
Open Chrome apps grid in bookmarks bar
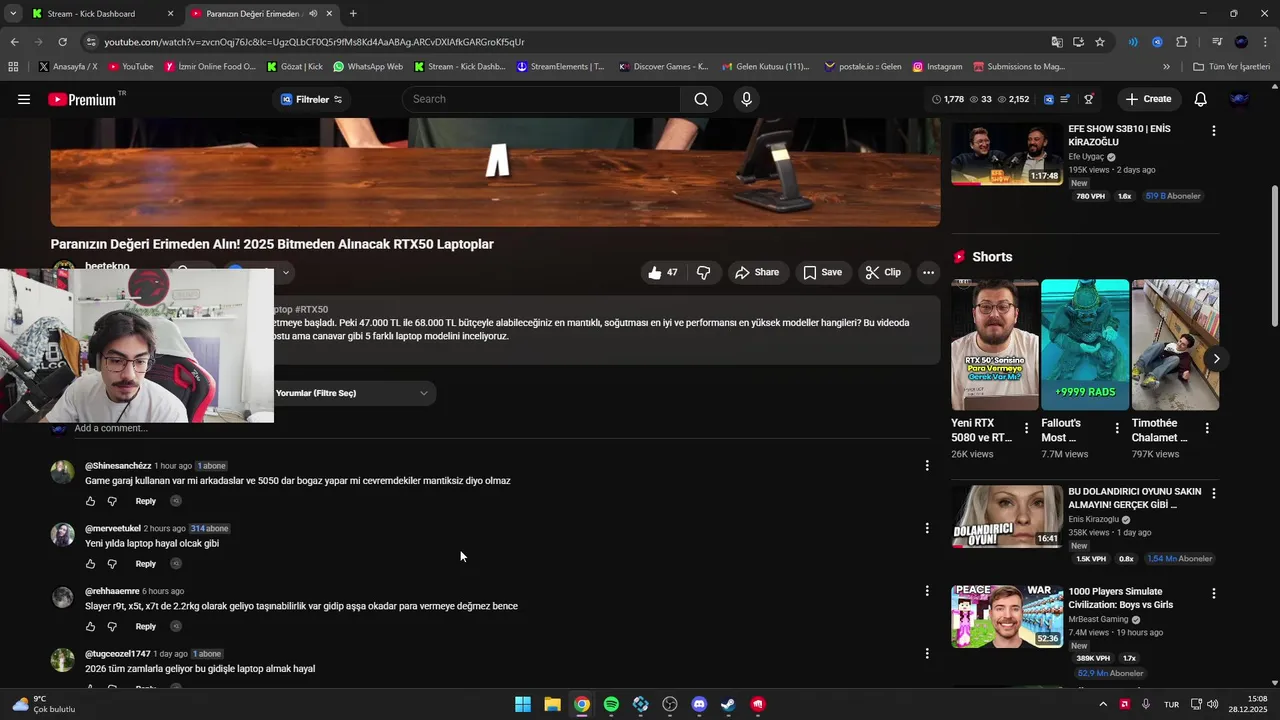coord(13,67)
